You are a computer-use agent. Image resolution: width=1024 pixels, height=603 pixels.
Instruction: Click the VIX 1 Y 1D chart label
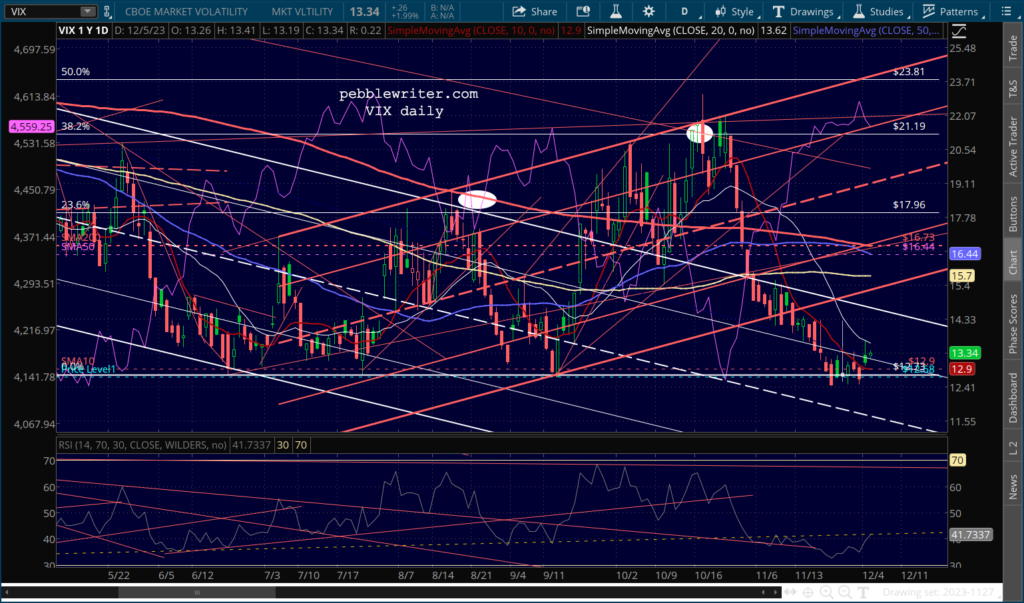[84, 31]
